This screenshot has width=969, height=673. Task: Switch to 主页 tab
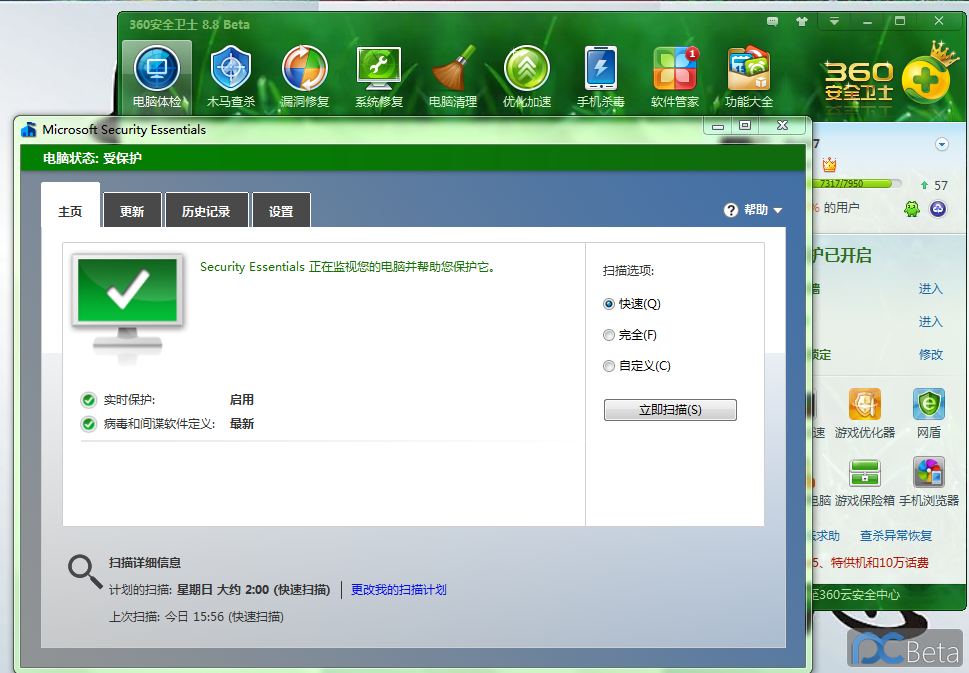(x=70, y=211)
